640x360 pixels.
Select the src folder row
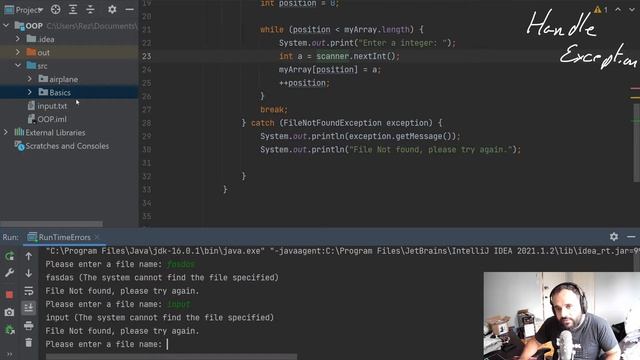(69, 65)
